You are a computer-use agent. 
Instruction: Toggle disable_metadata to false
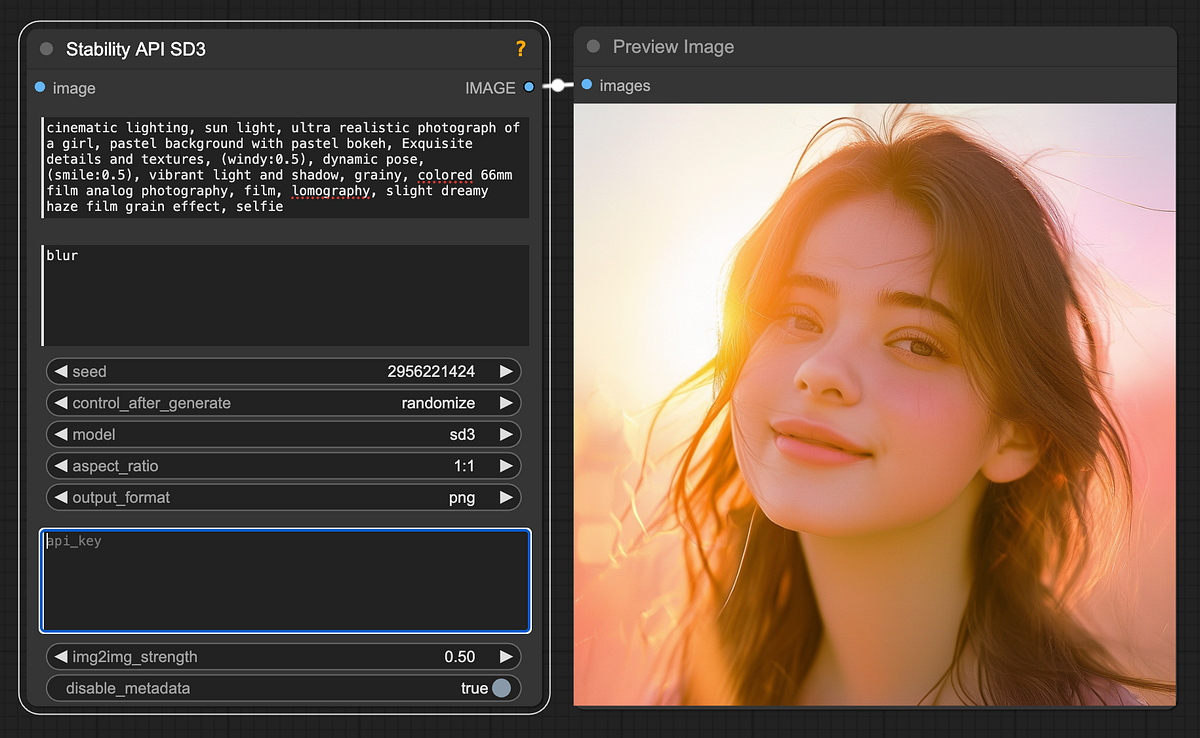tap(502, 688)
